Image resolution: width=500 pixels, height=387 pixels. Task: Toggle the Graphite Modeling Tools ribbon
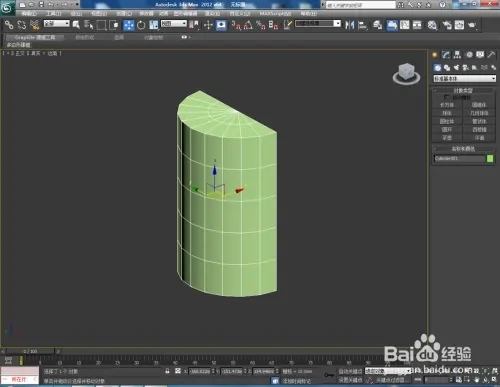coord(392,25)
